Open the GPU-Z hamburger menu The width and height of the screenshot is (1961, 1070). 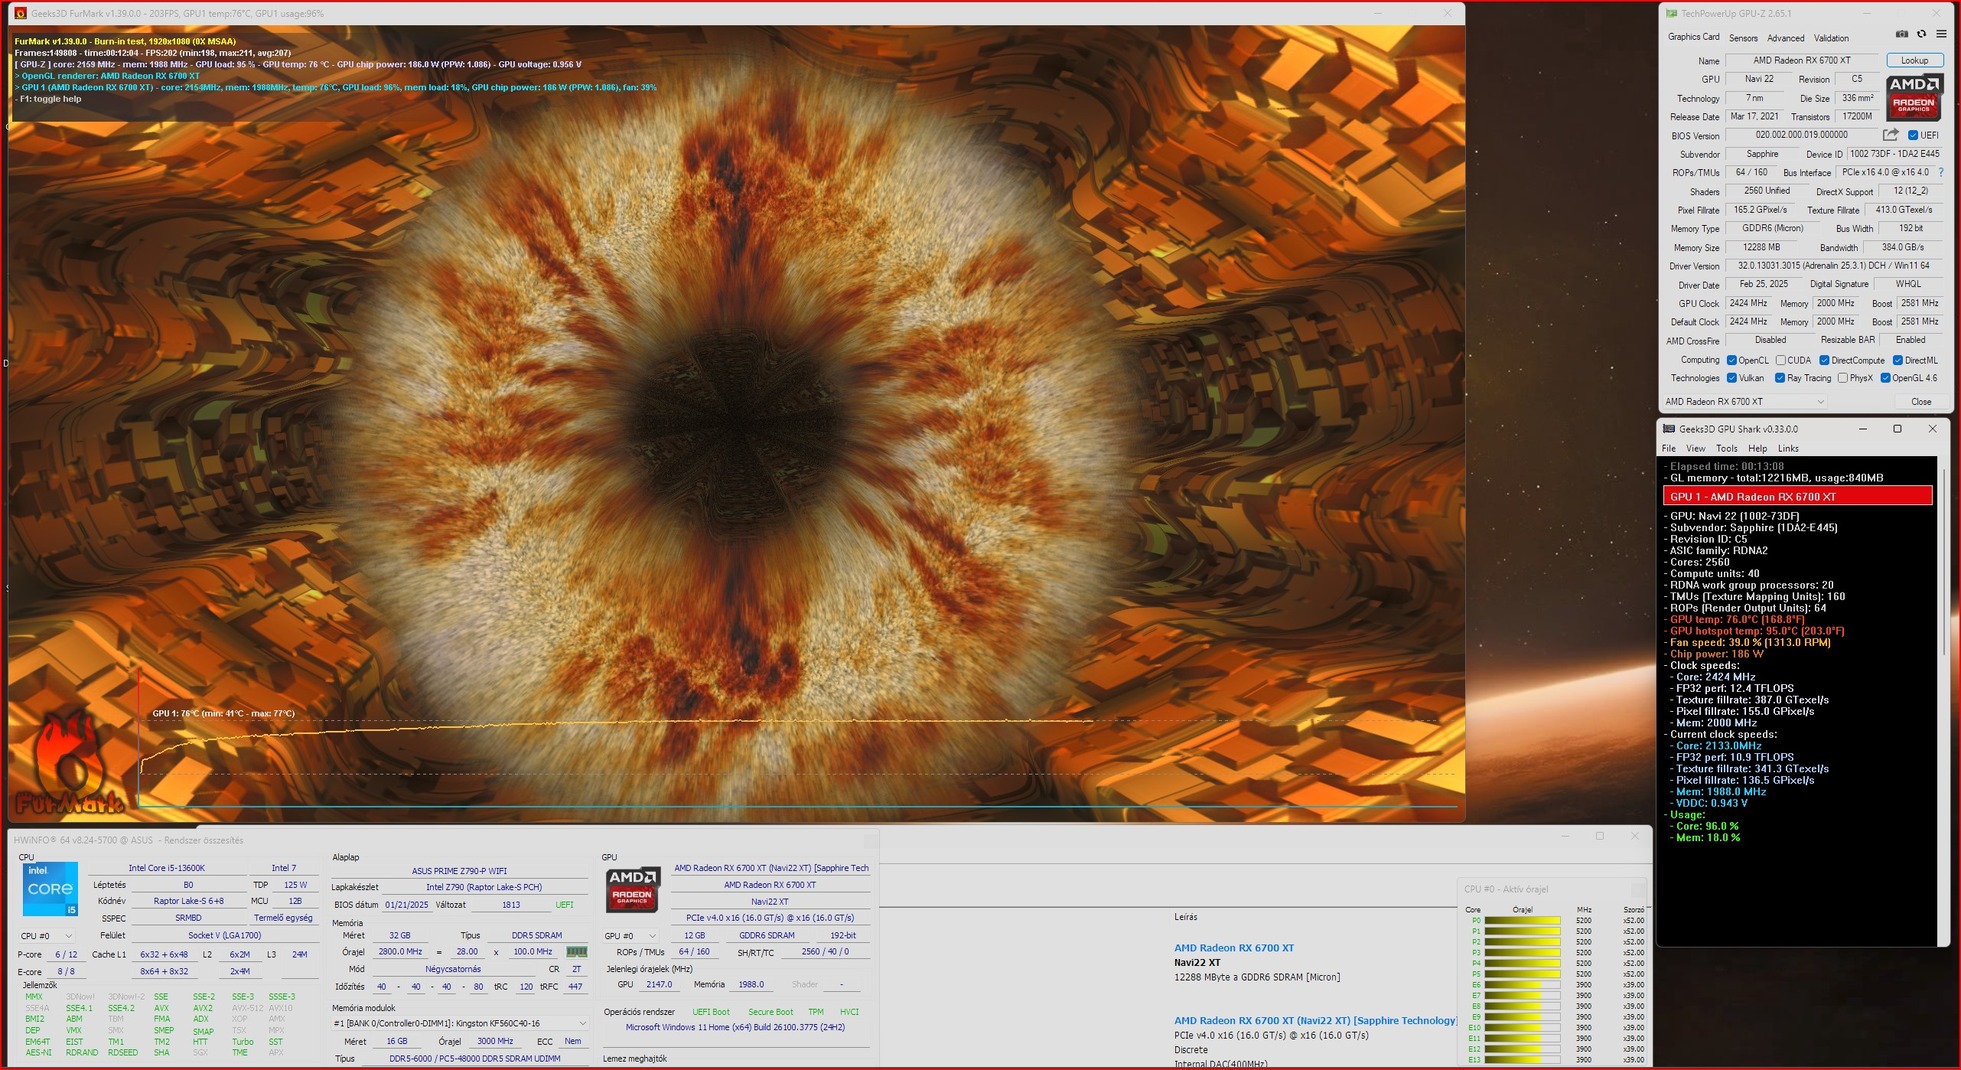(x=1941, y=35)
